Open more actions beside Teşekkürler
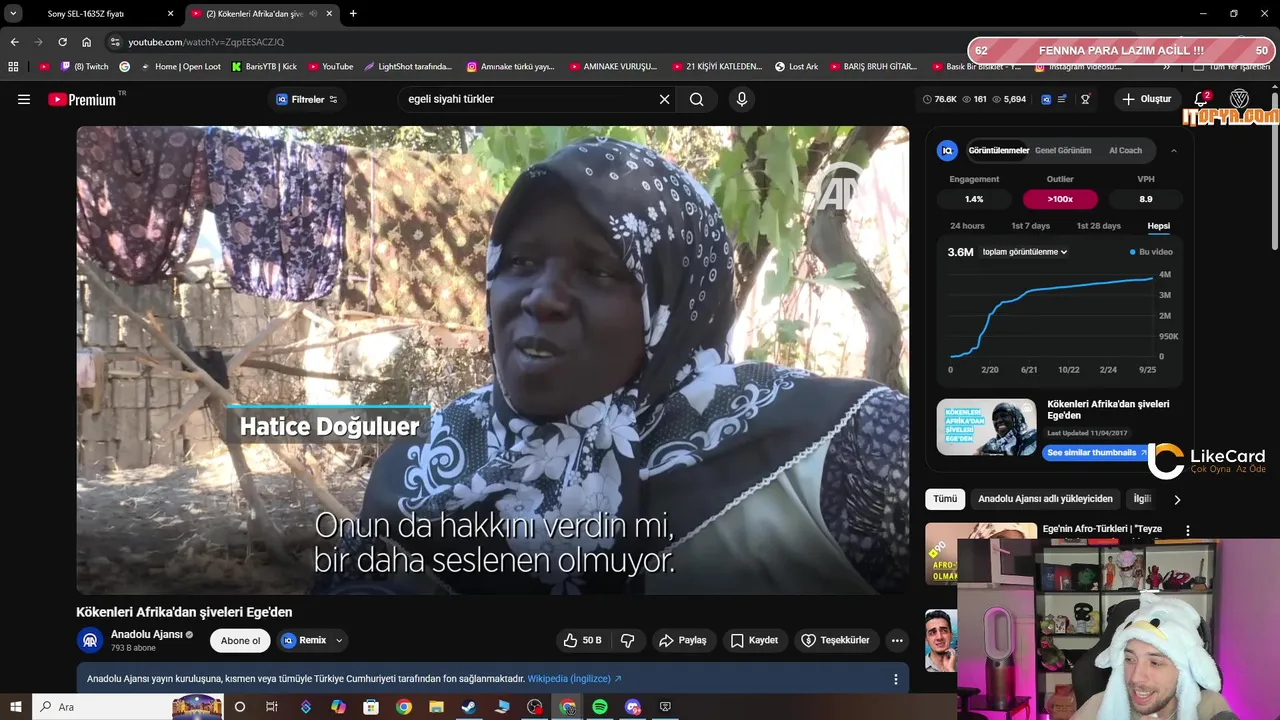1280x720 pixels. [x=897, y=640]
